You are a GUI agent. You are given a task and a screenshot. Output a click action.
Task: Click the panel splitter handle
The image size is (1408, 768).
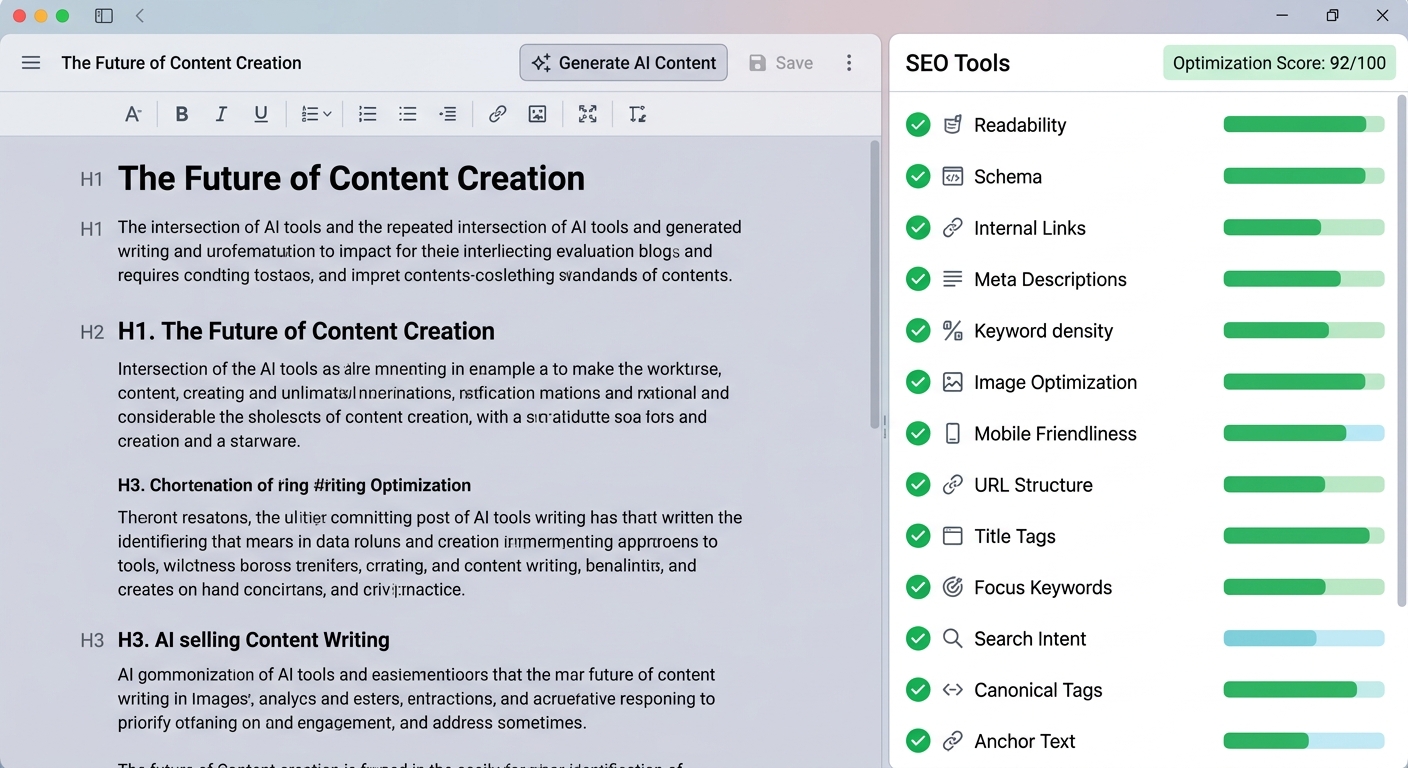point(885,427)
